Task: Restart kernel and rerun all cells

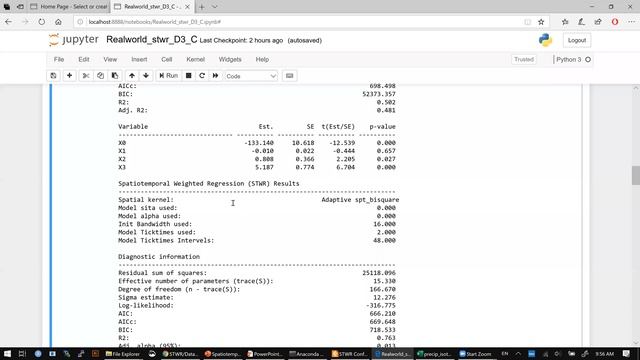Action: (215, 76)
